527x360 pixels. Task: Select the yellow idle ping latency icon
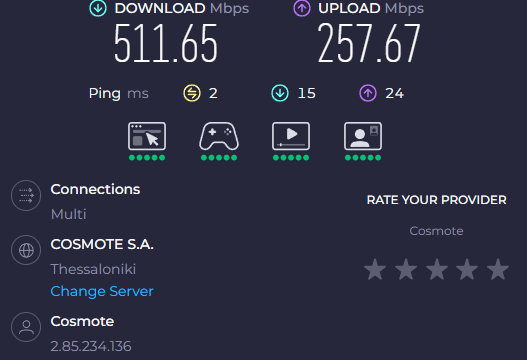(x=192, y=93)
